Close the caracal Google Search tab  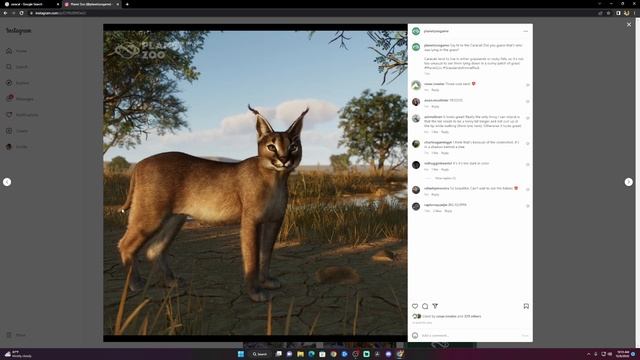click(57, 4)
